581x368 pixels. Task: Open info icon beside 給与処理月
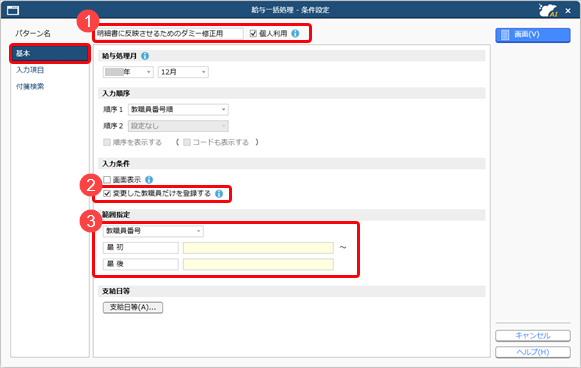coord(145,56)
